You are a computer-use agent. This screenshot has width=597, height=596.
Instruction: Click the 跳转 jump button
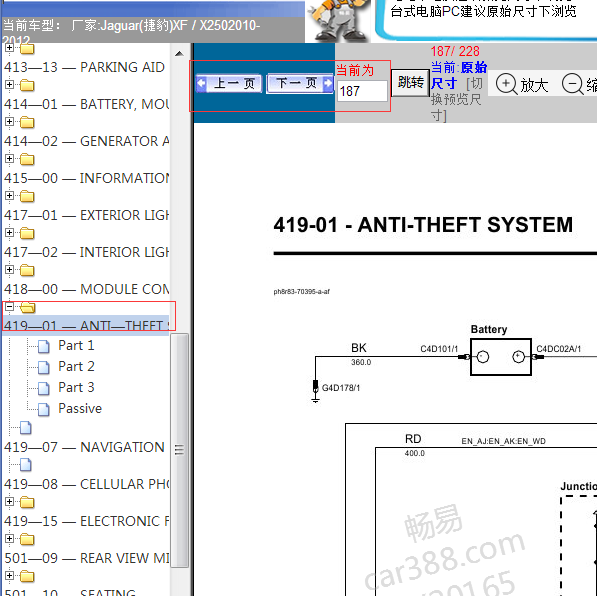coord(410,82)
